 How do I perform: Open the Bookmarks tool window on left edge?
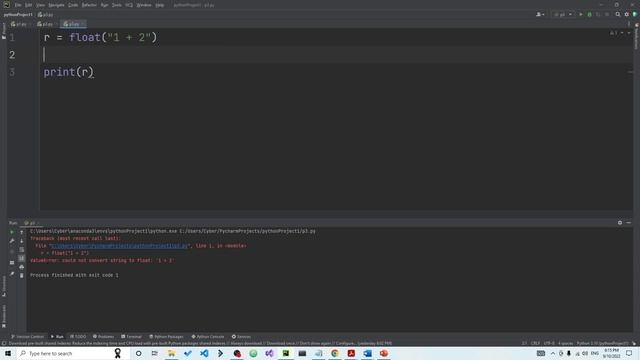coord(4,317)
